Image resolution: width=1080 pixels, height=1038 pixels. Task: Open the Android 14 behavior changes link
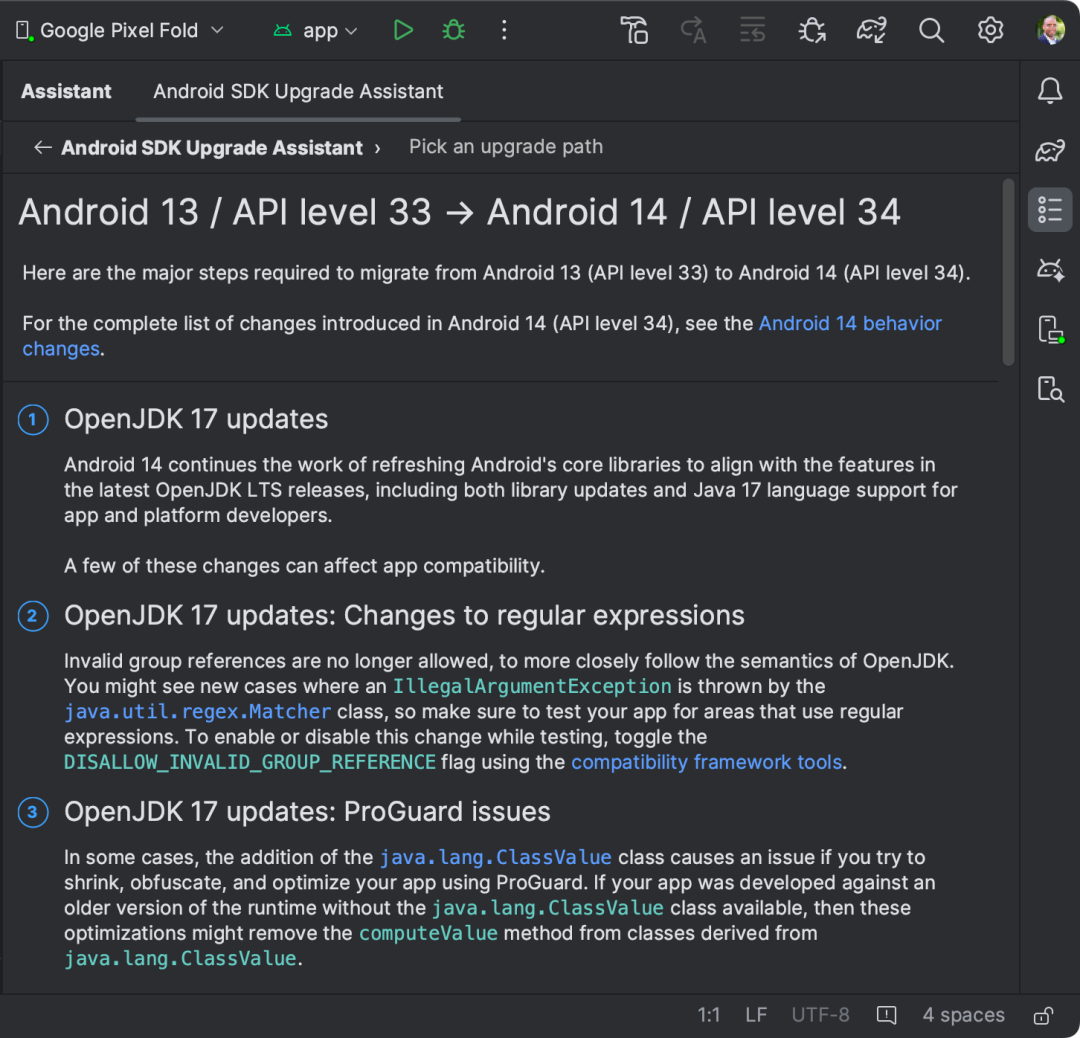click(850, 324)
